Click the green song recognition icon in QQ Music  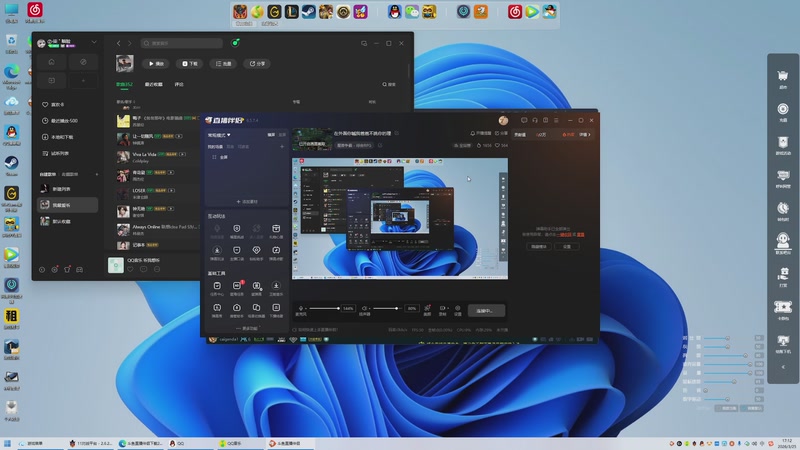tap(235, 43)
